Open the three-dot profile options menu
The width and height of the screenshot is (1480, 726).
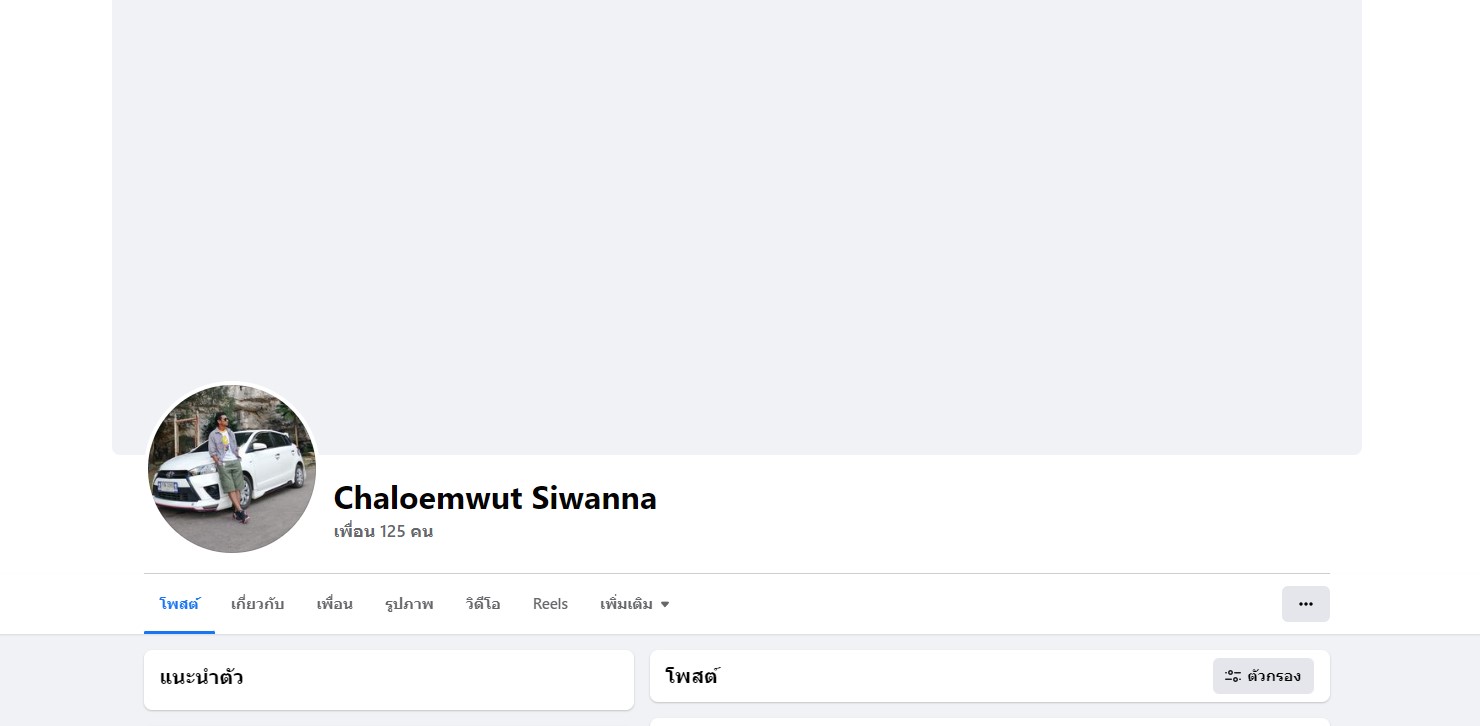[x=1305, y=604]
